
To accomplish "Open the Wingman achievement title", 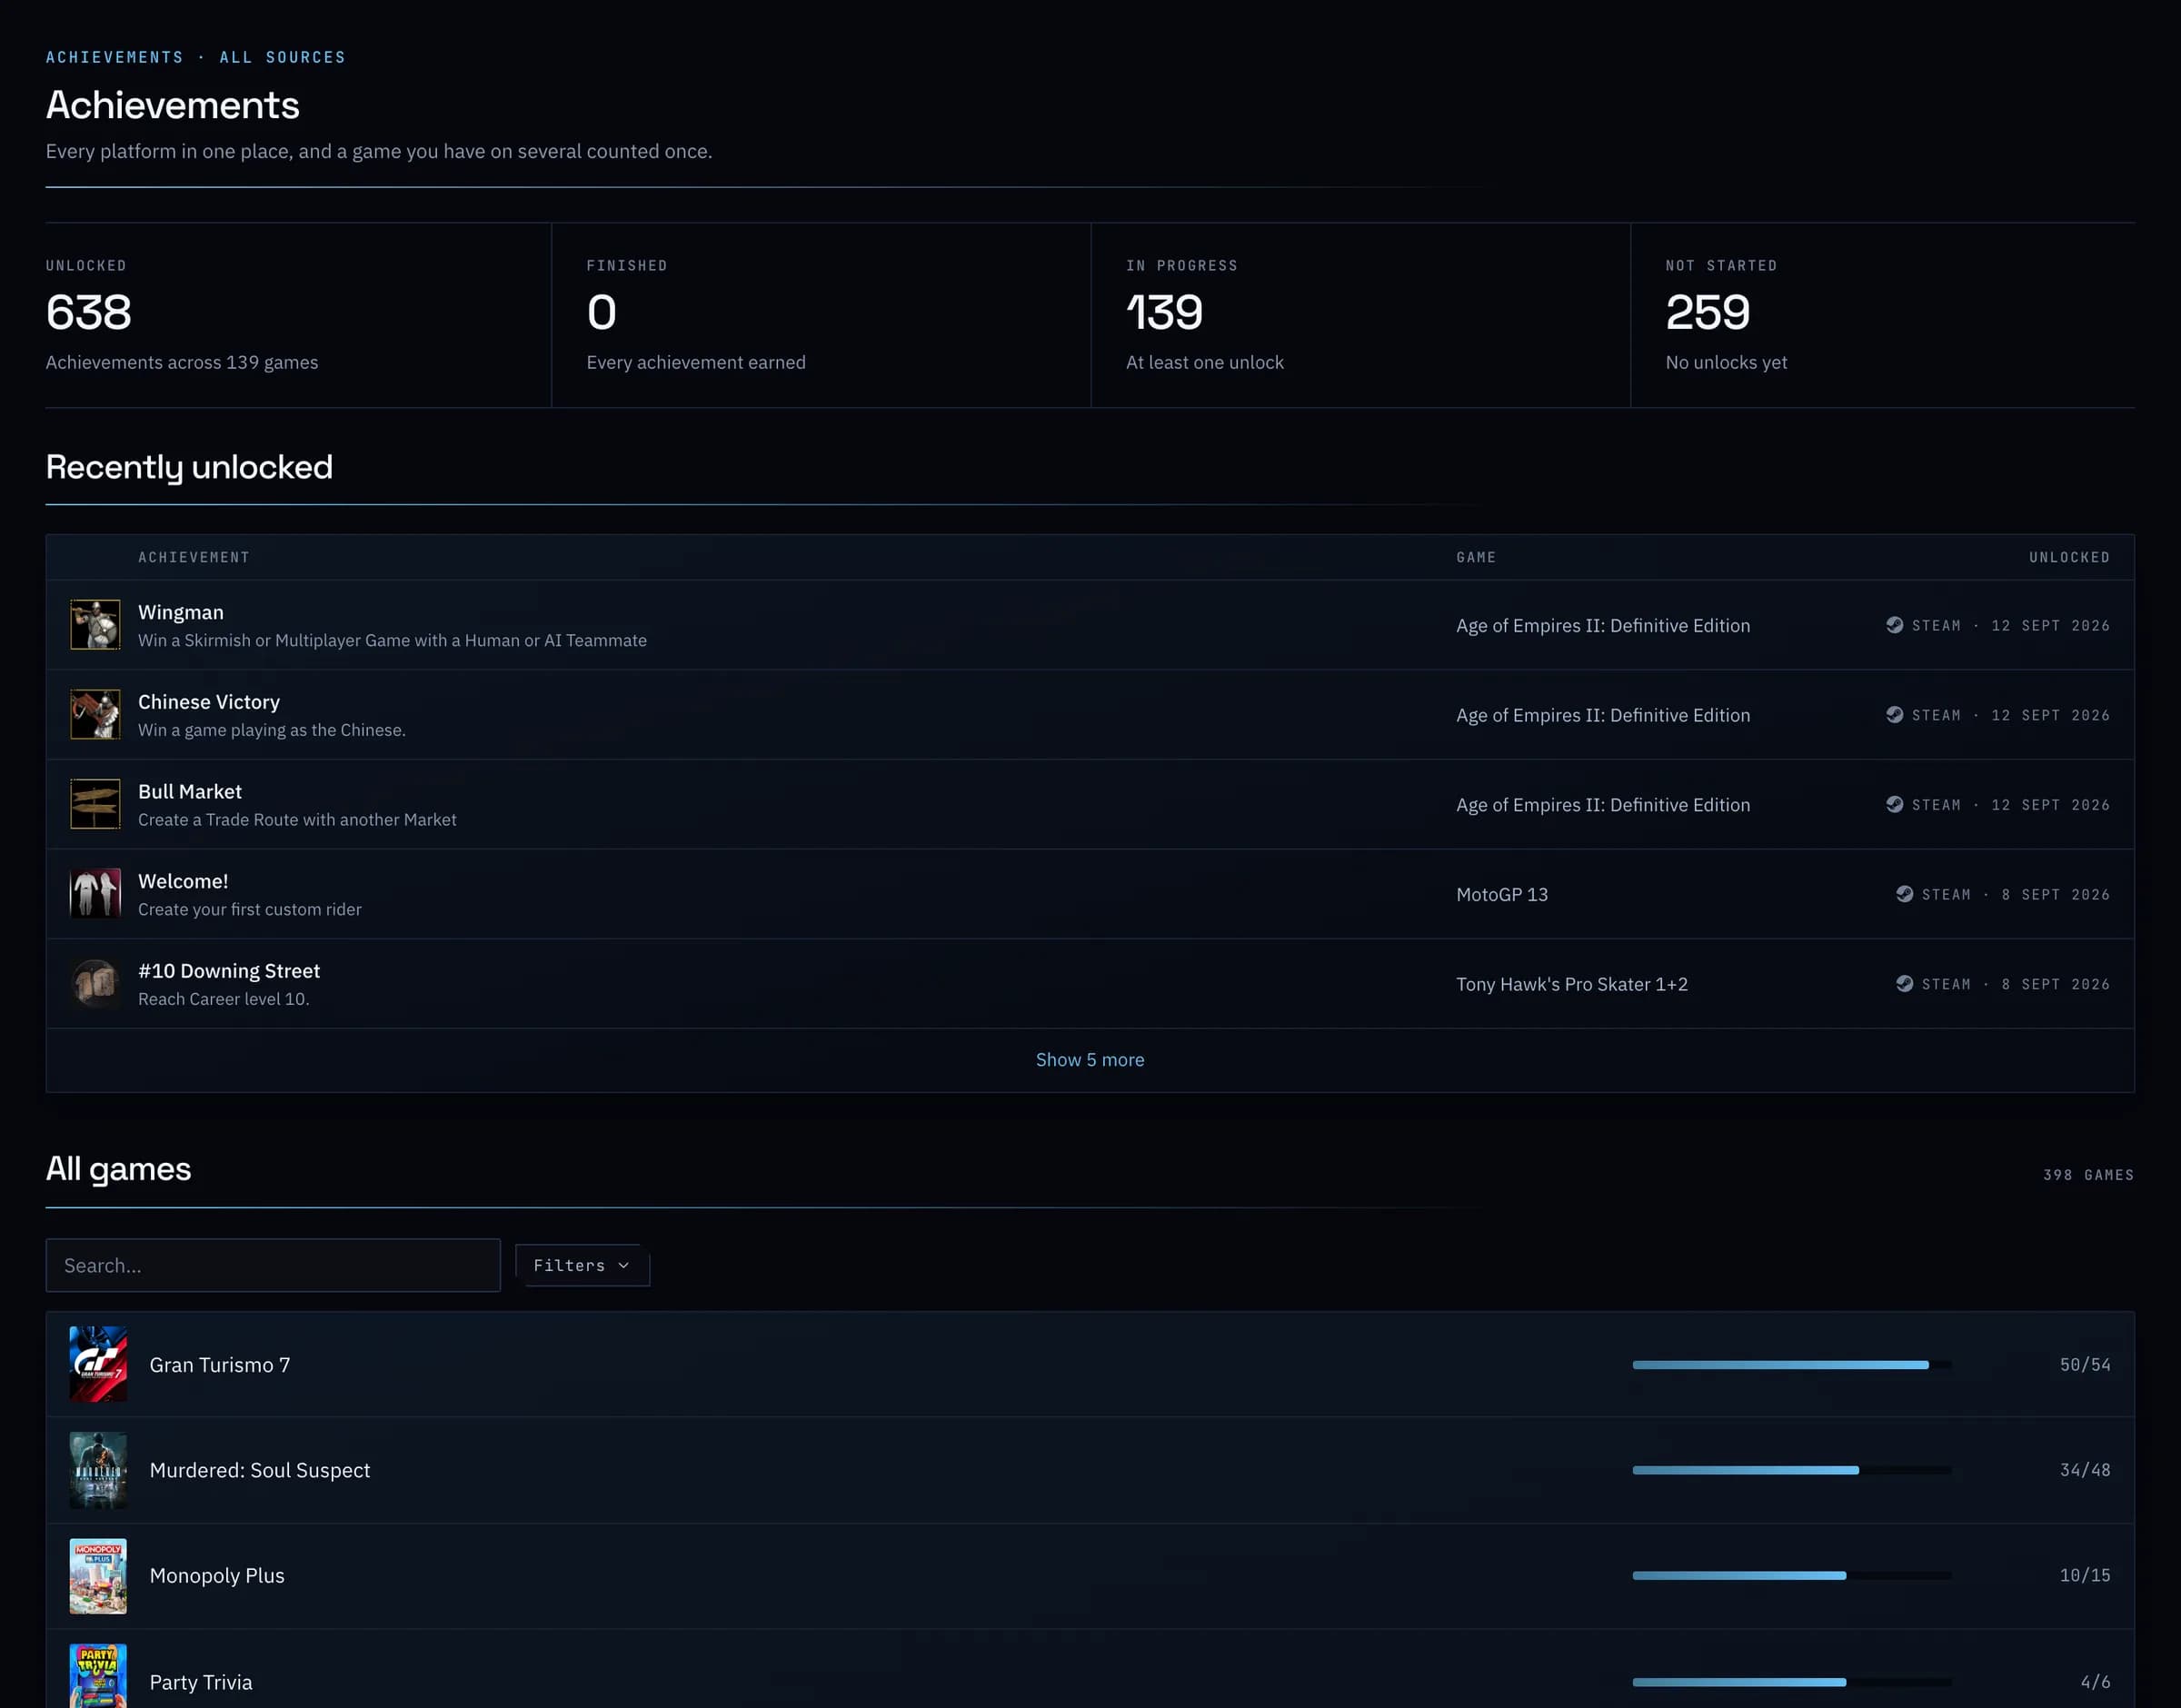I will tap(181, 612).
